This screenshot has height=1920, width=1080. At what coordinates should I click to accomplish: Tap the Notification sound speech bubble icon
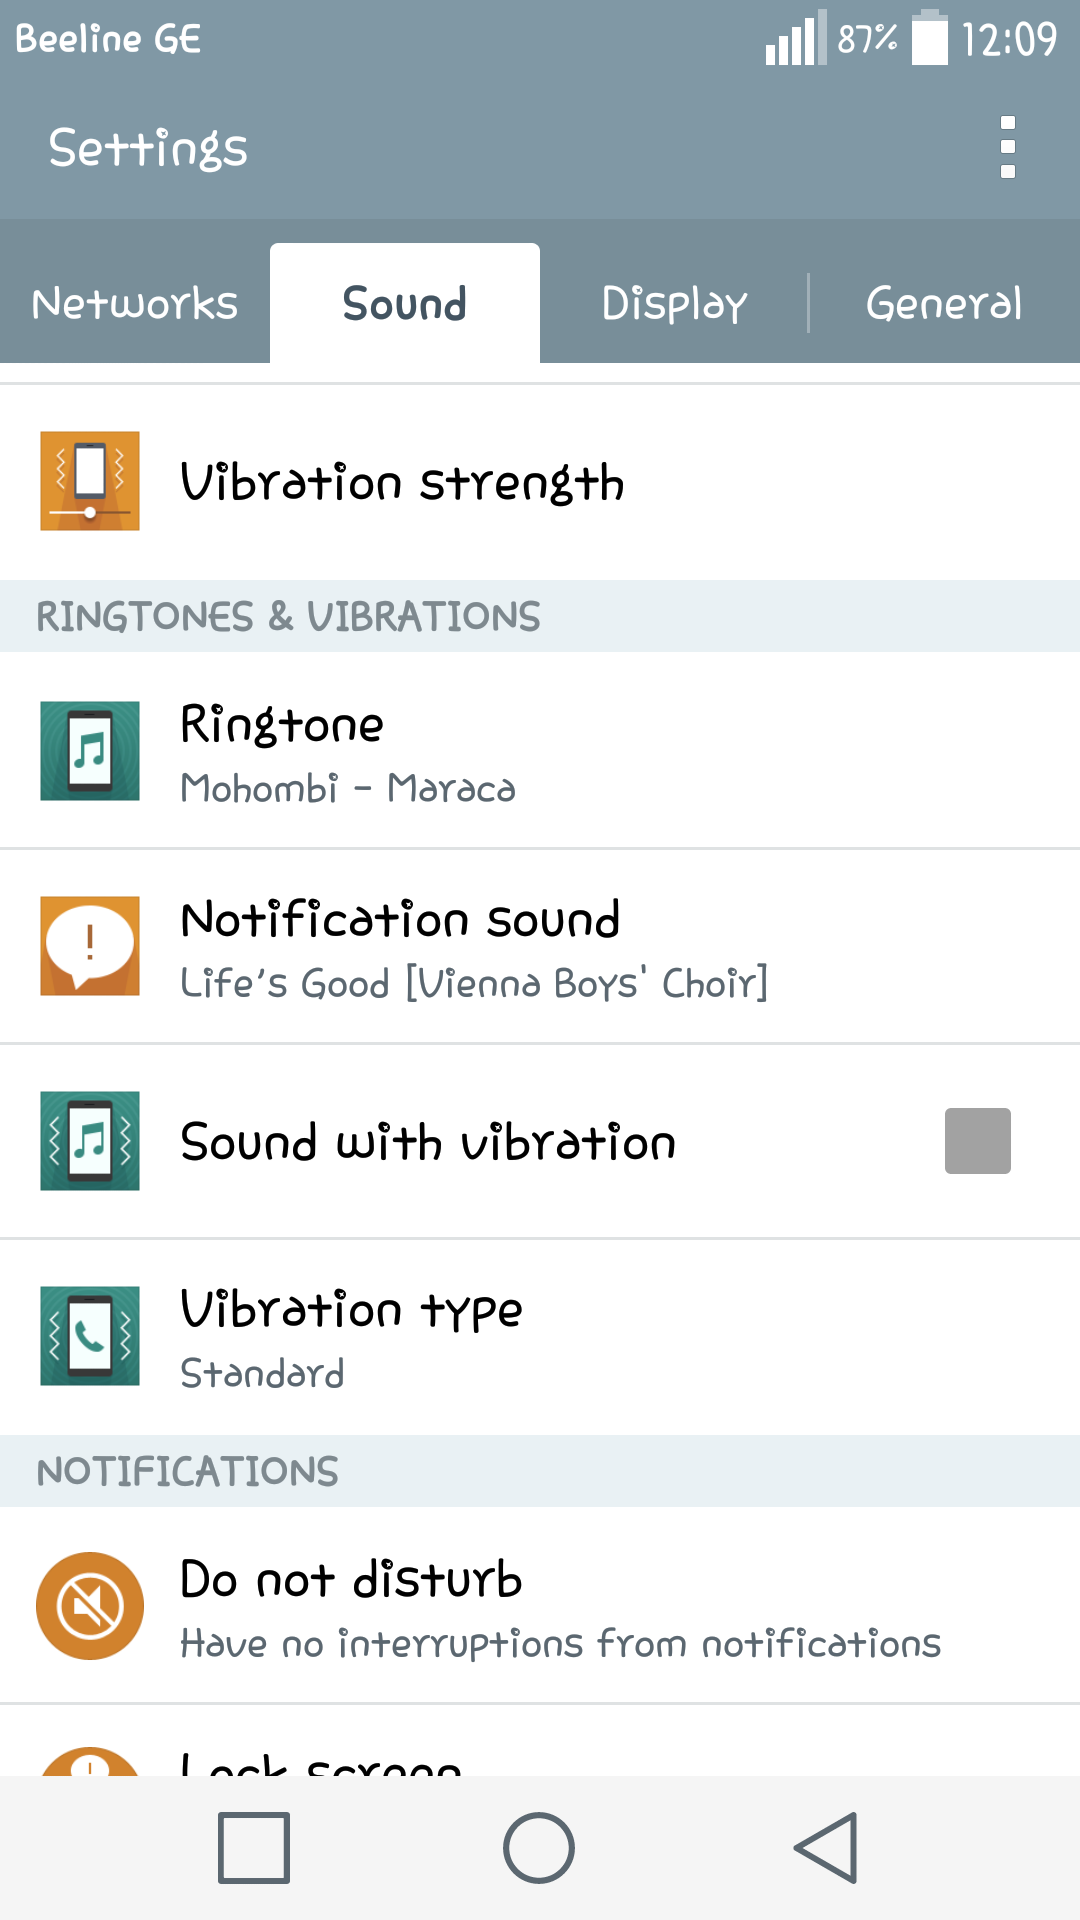(x=90, y=946)
